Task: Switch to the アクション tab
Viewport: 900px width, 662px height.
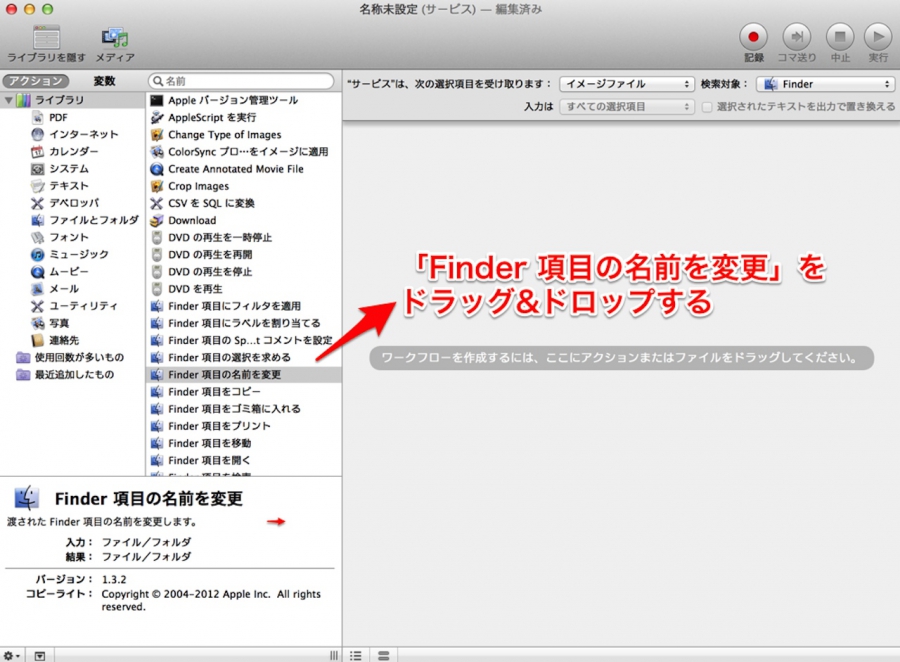Action: (36, 81)
